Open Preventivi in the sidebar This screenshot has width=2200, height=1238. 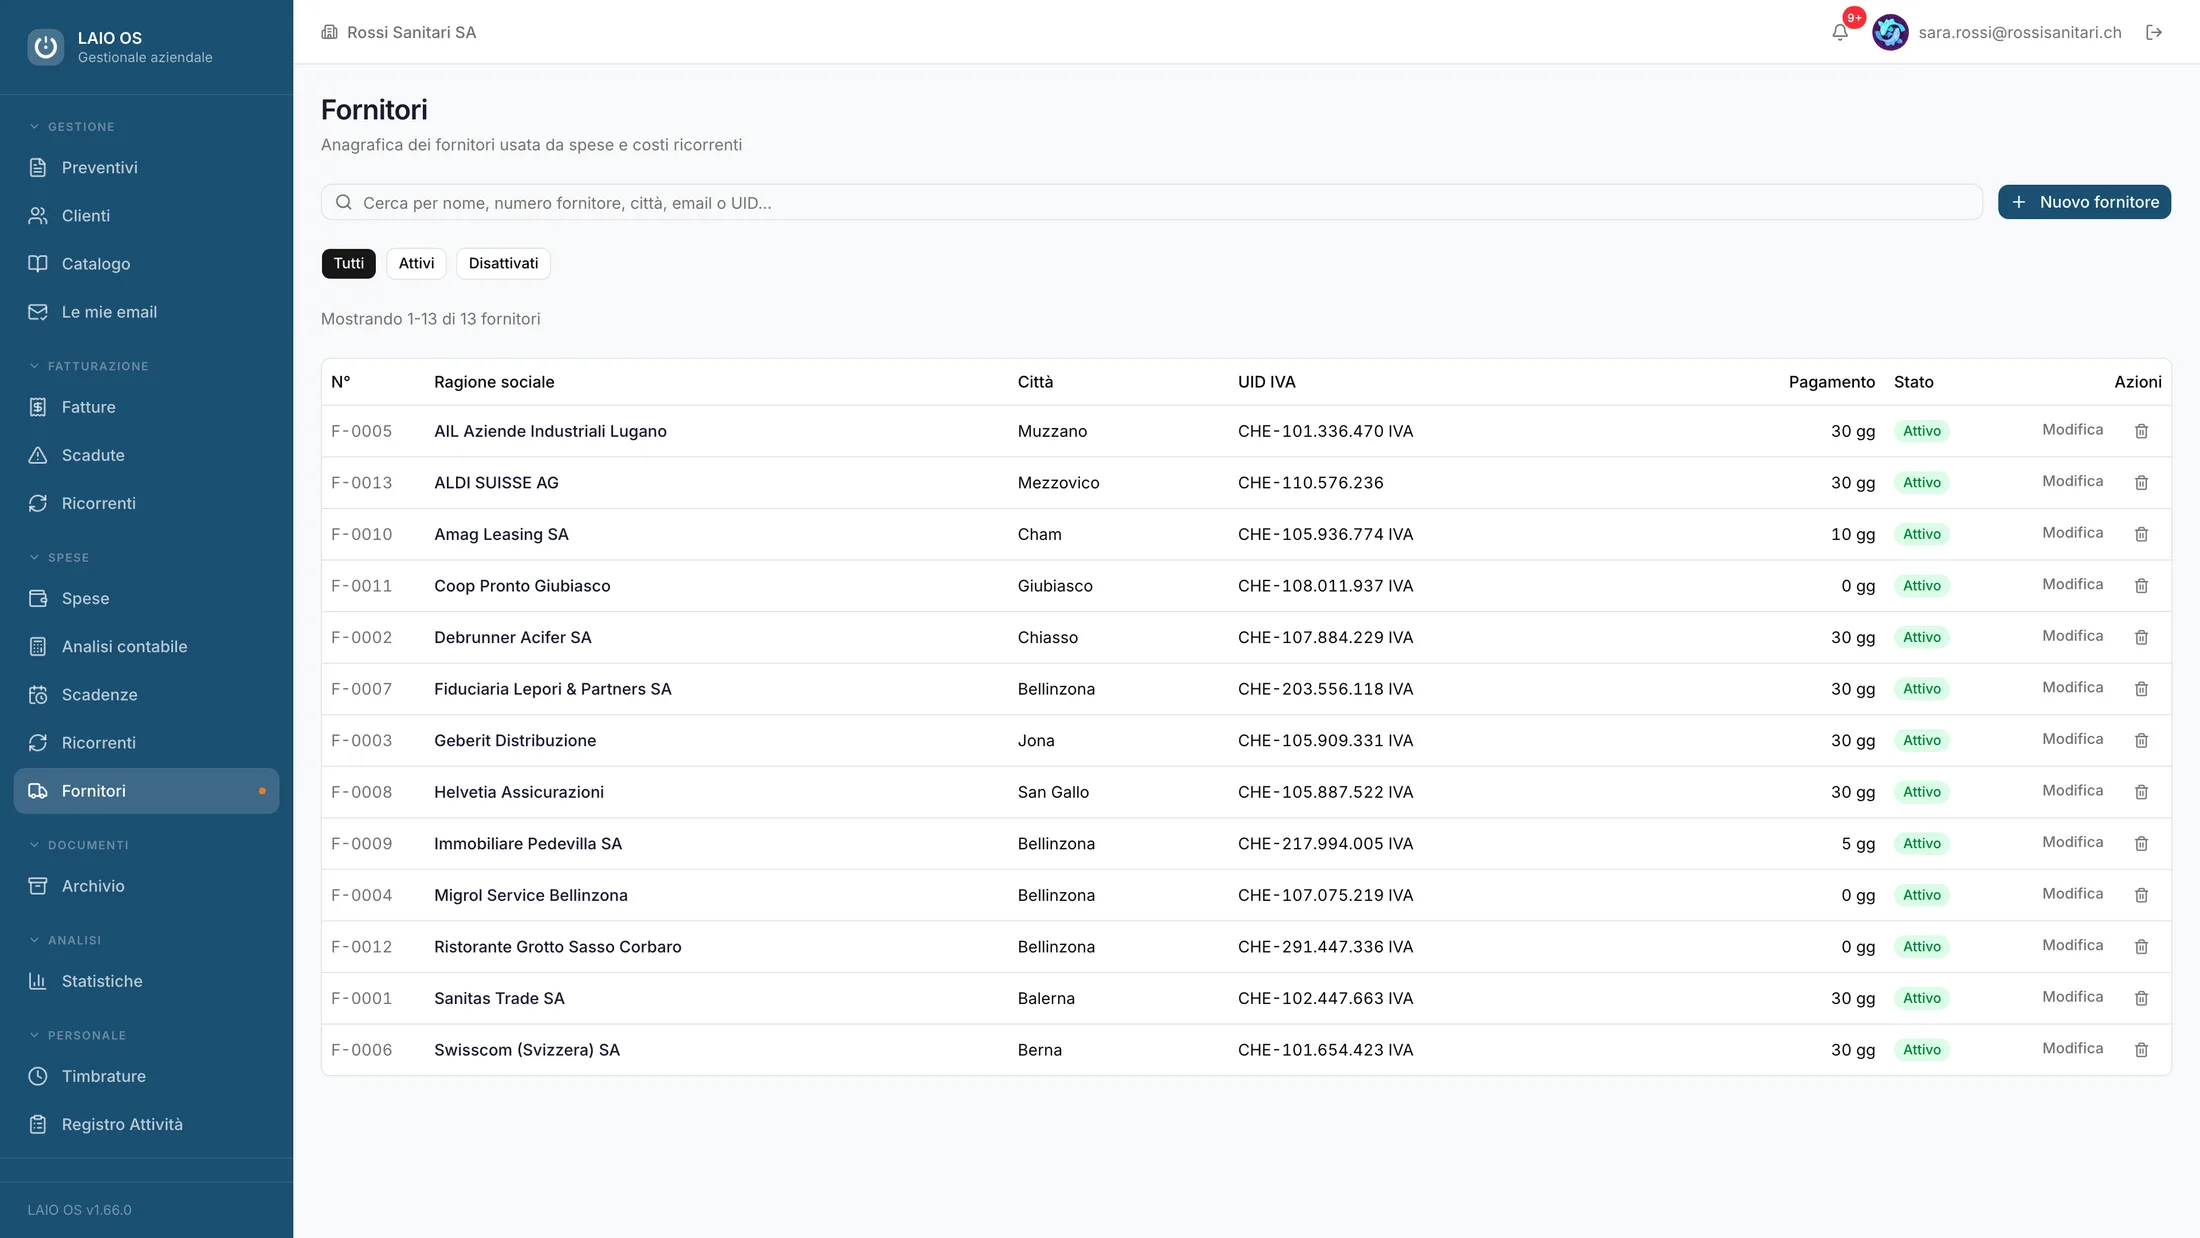146,167
